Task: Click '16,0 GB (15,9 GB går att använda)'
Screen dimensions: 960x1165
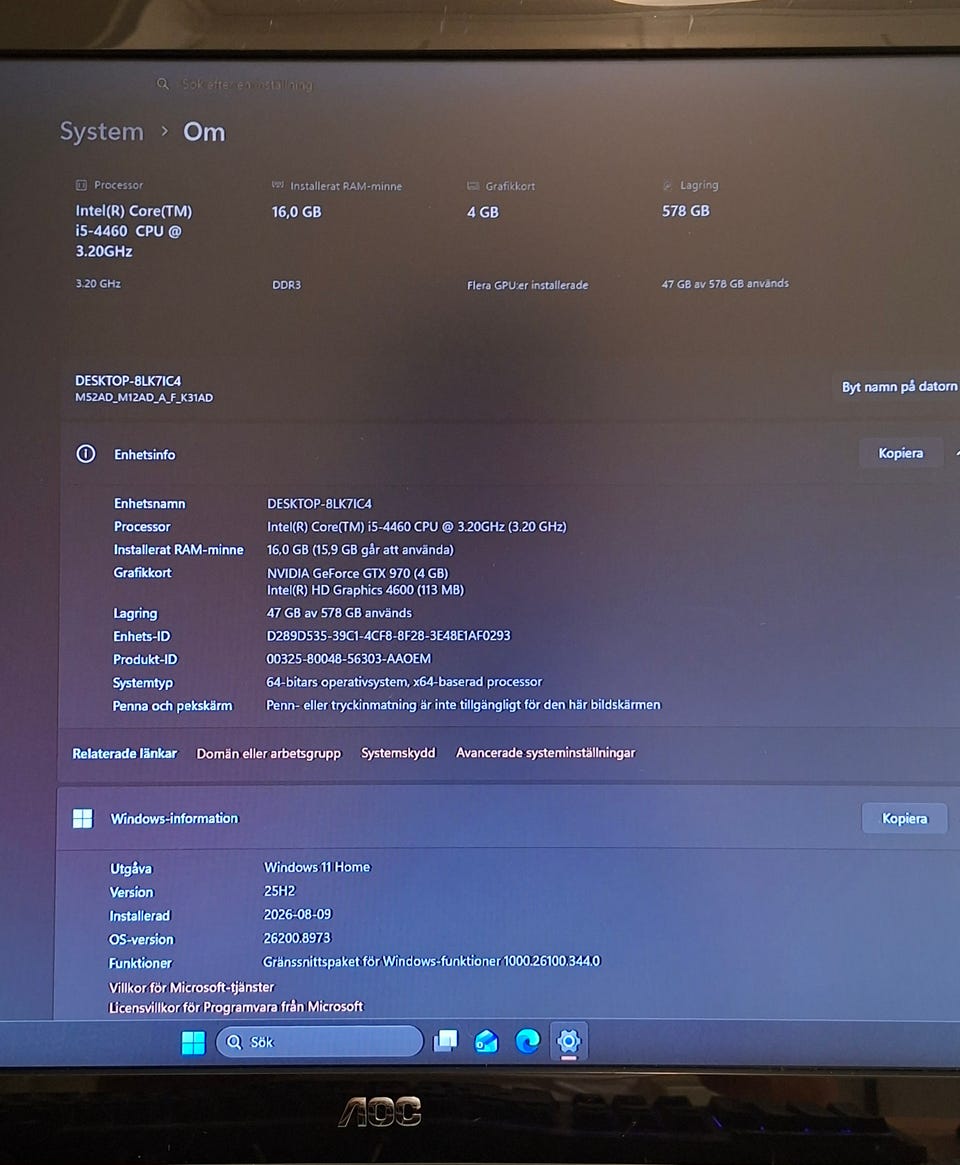Action: 360,550
